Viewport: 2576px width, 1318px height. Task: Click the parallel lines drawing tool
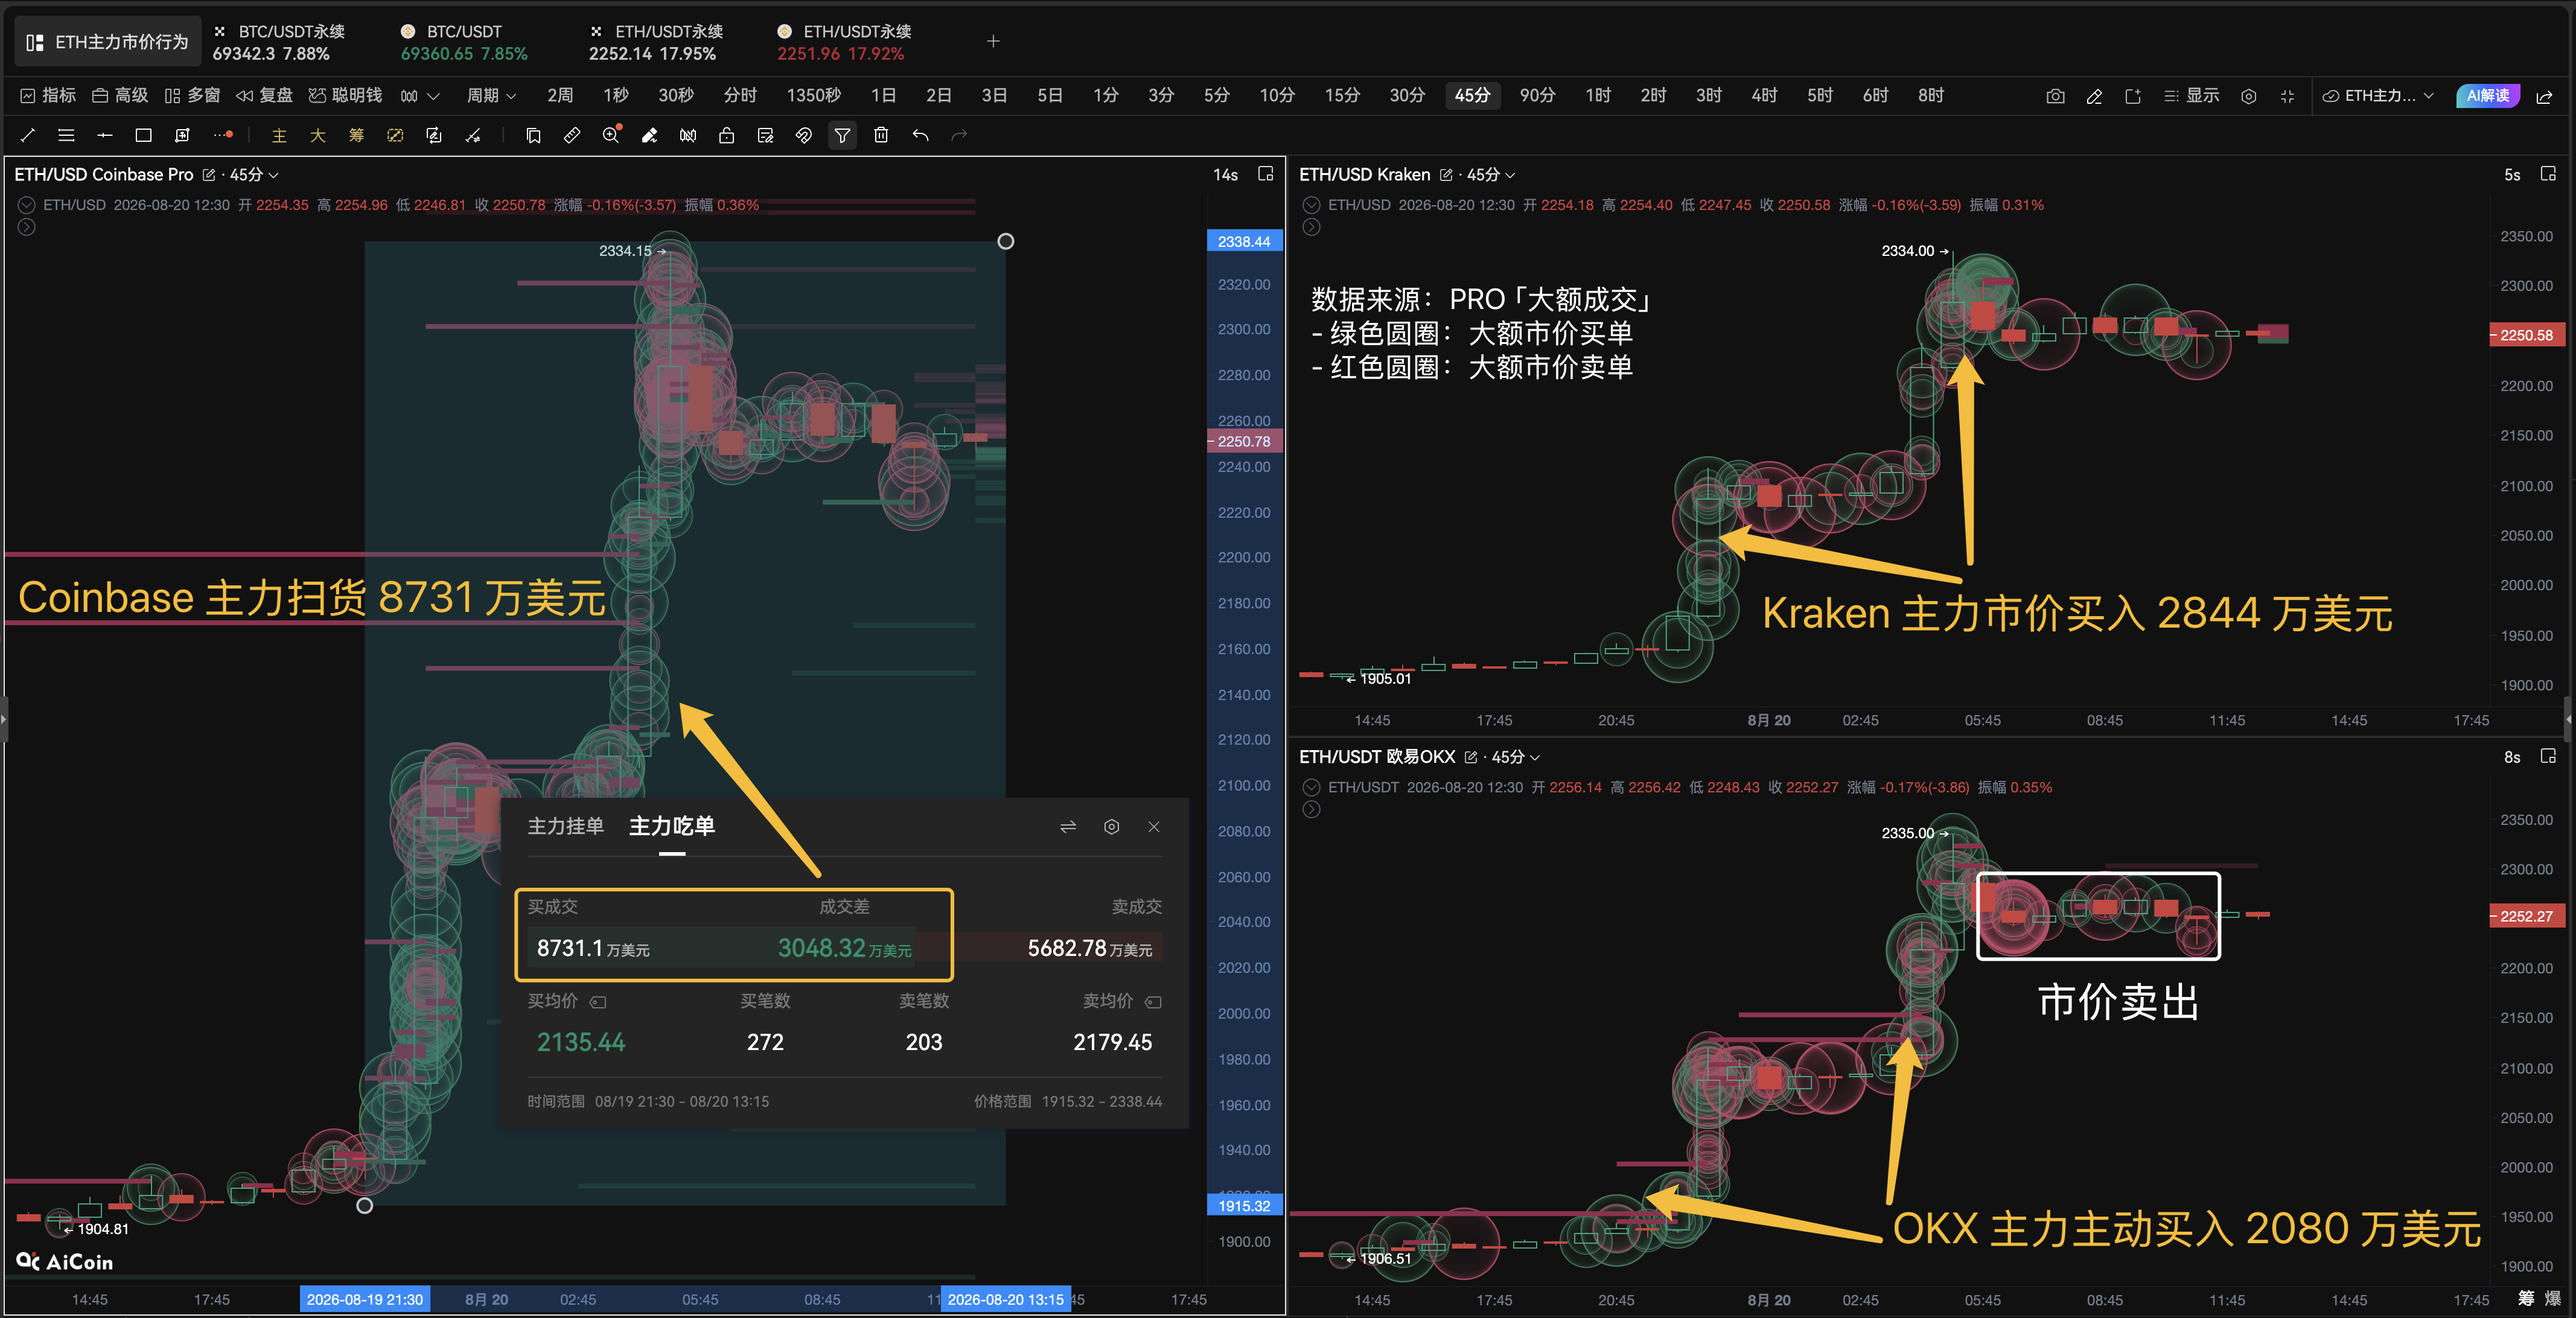(x=66, y=135)
